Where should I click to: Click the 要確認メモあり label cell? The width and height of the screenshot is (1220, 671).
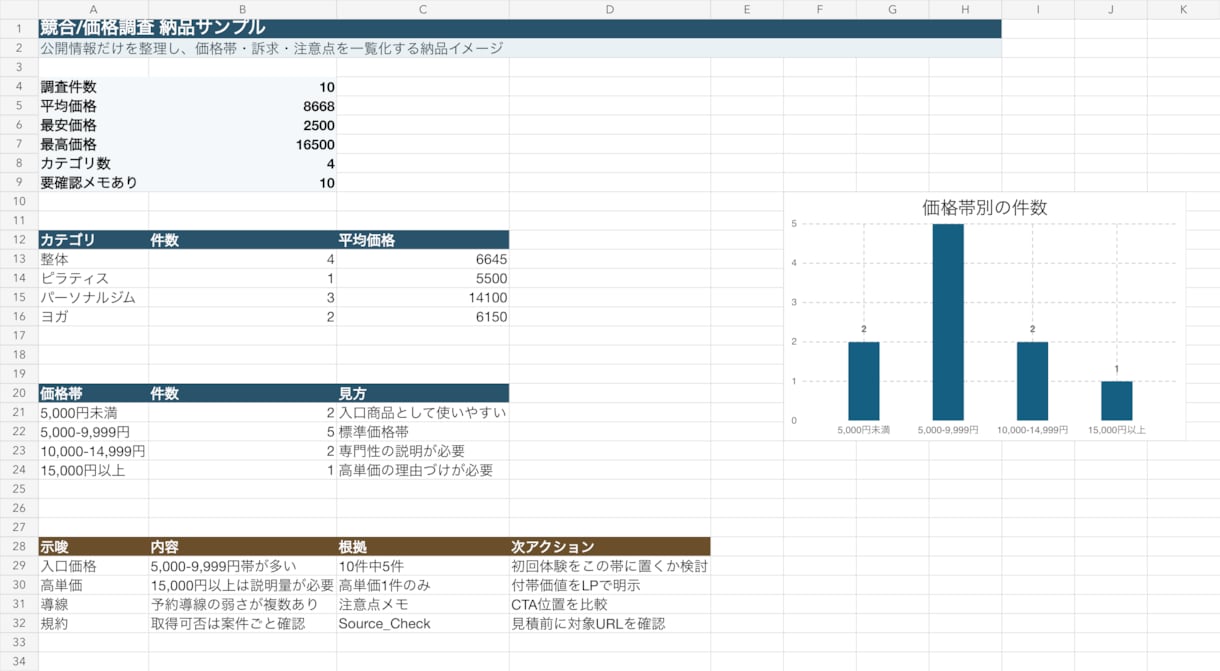[x=93, y=182]
